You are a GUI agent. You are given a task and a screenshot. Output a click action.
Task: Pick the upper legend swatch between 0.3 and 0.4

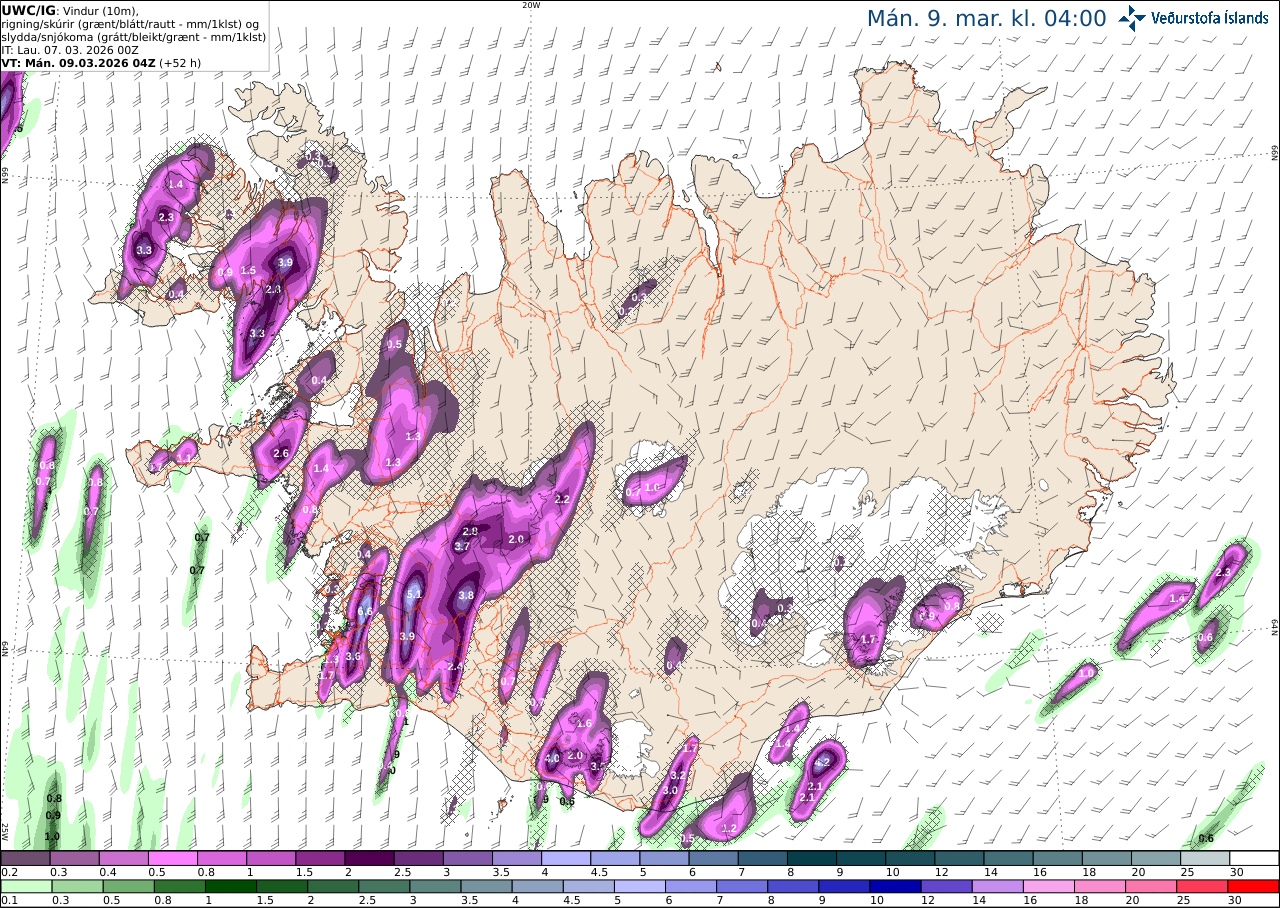(x=74, y=858)
